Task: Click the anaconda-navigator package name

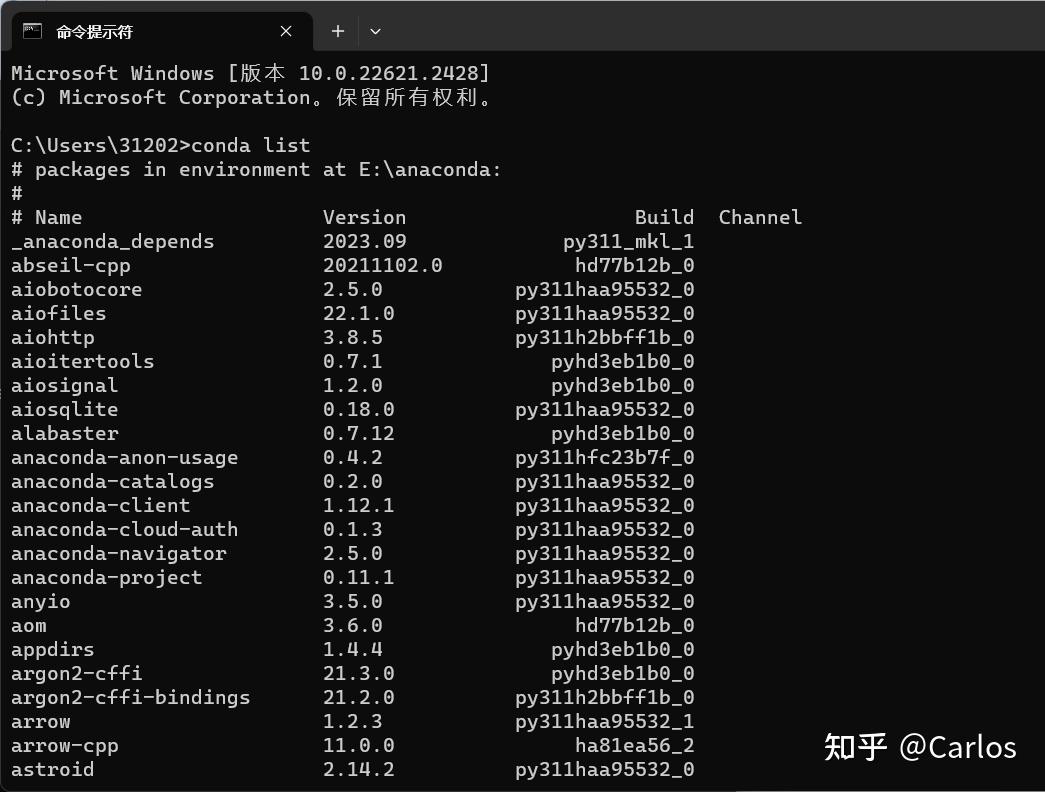Action: (119, 553)
